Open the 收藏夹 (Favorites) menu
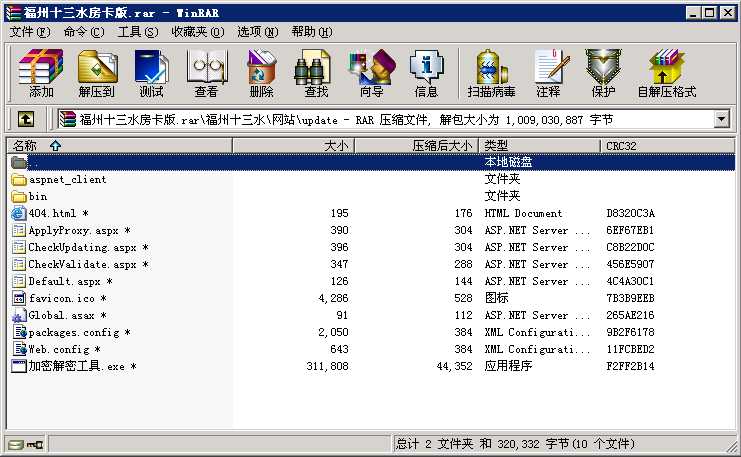This screenshot has height=457, width=741. tap(198, 32)
